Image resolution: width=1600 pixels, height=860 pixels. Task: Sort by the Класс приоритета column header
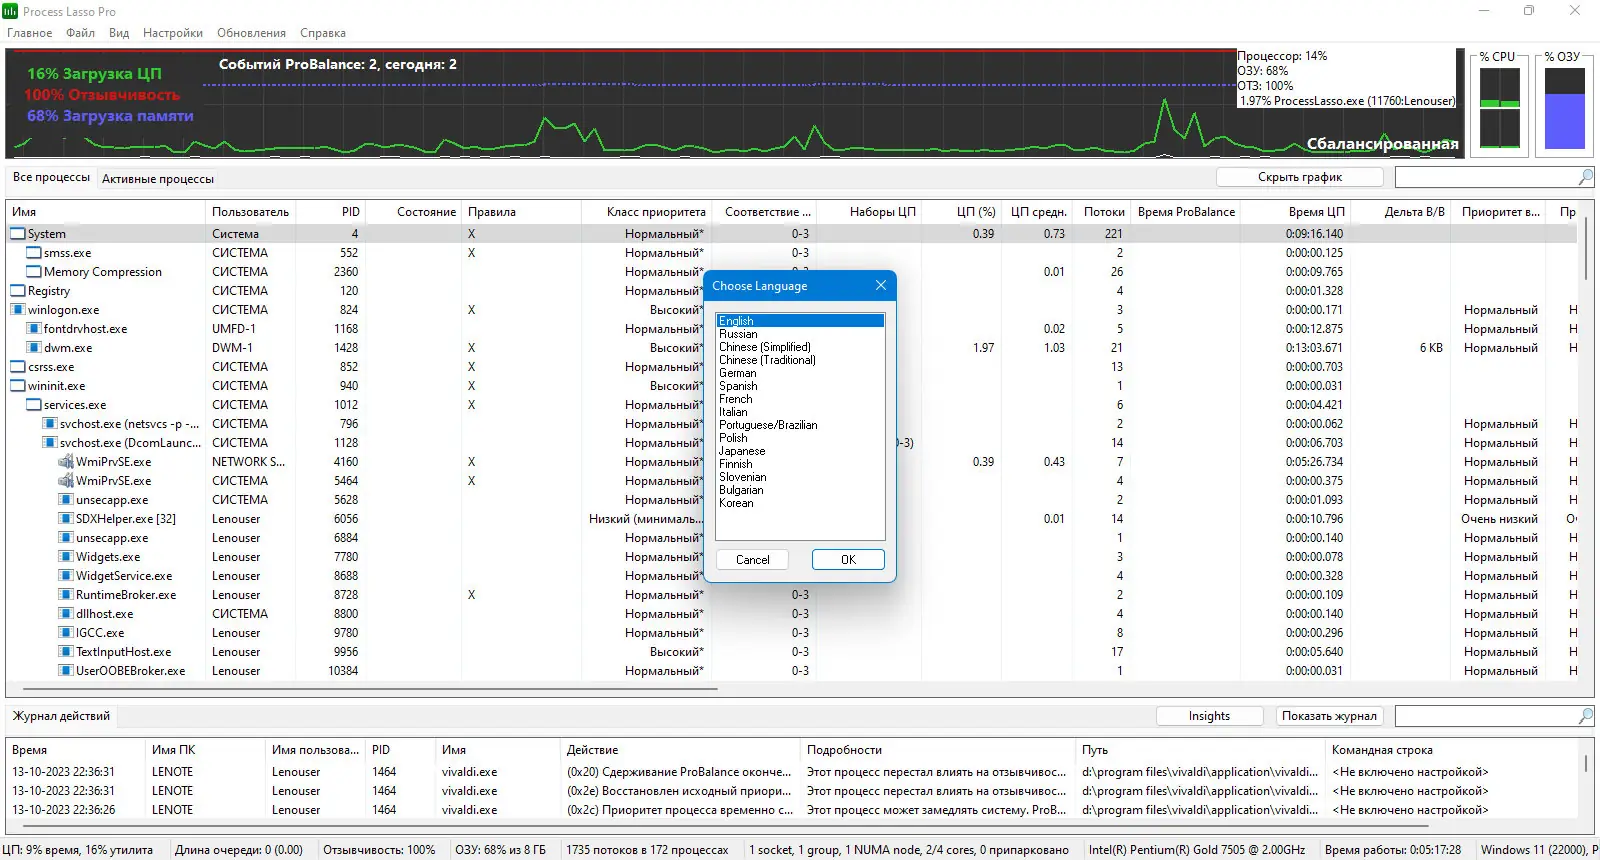tap(646, 212)
